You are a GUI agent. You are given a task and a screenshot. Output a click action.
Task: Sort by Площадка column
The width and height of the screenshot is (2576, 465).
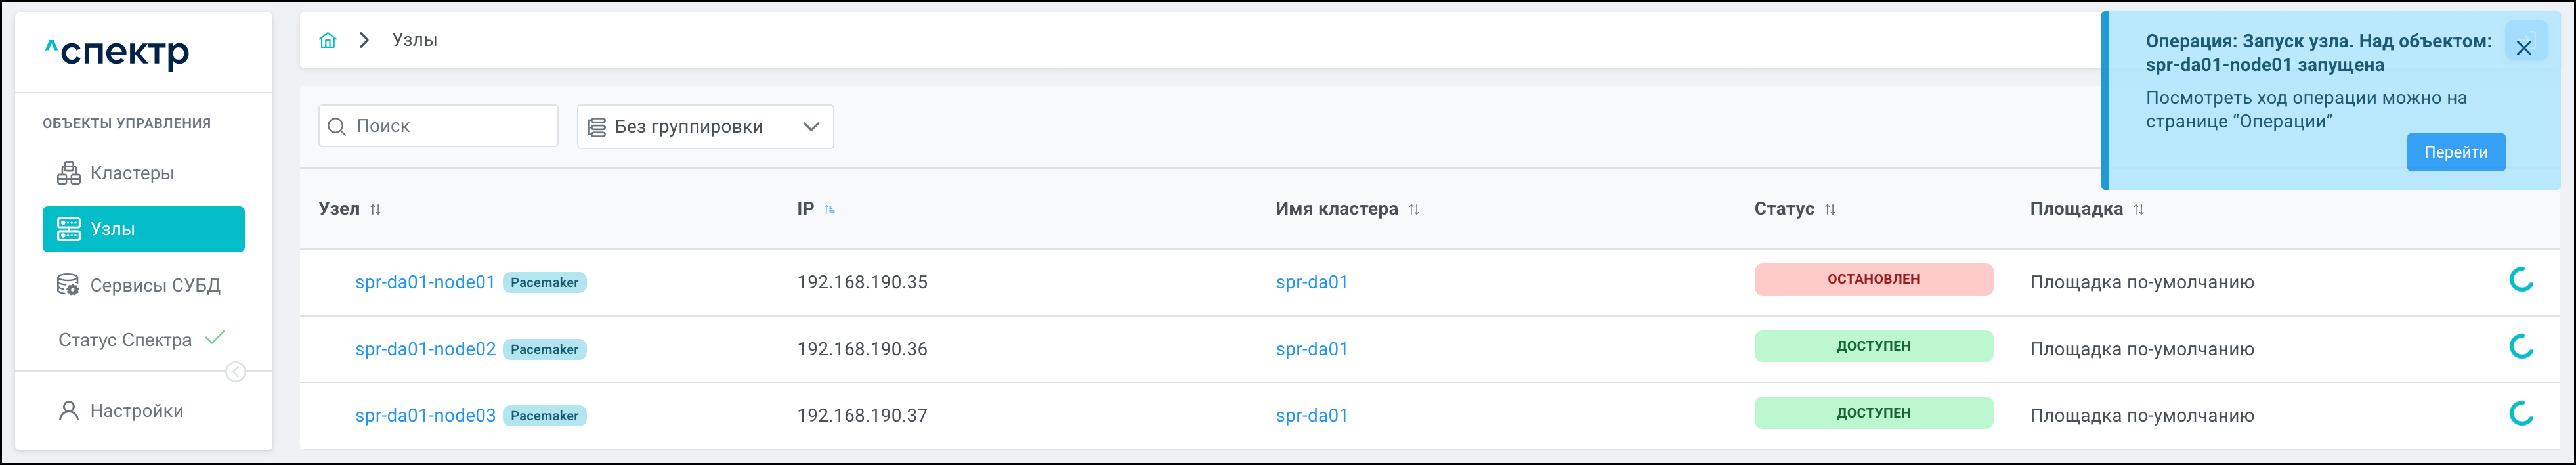[x=2138, y=209]
